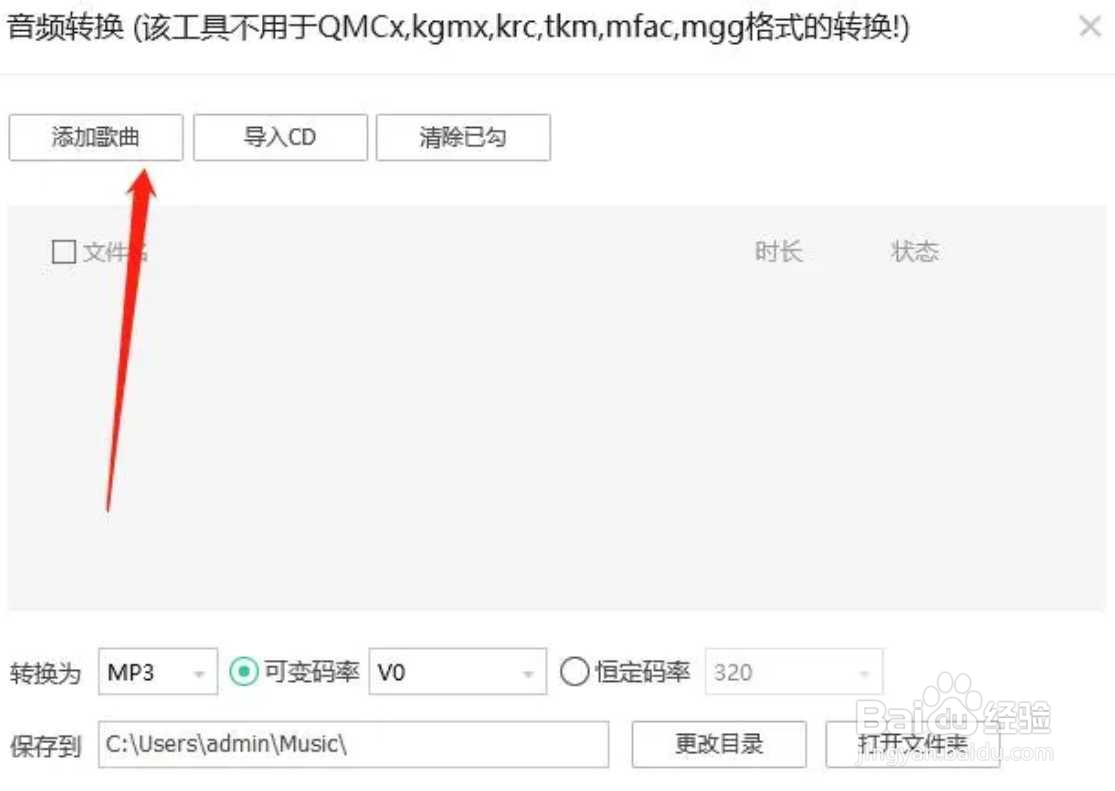1115x791 pixels.
Task: Click the 转换为 label
Action: tap(46, 673)
